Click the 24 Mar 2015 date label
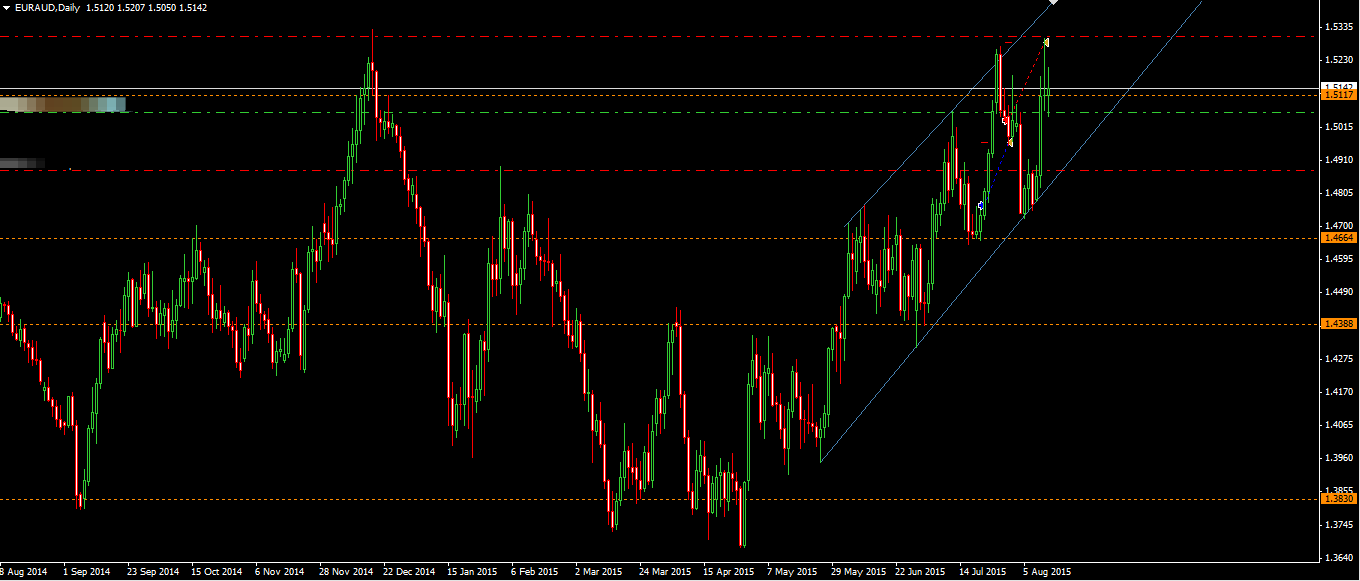The height and width of the screenshot is (581, 1360). coord(665,573)
